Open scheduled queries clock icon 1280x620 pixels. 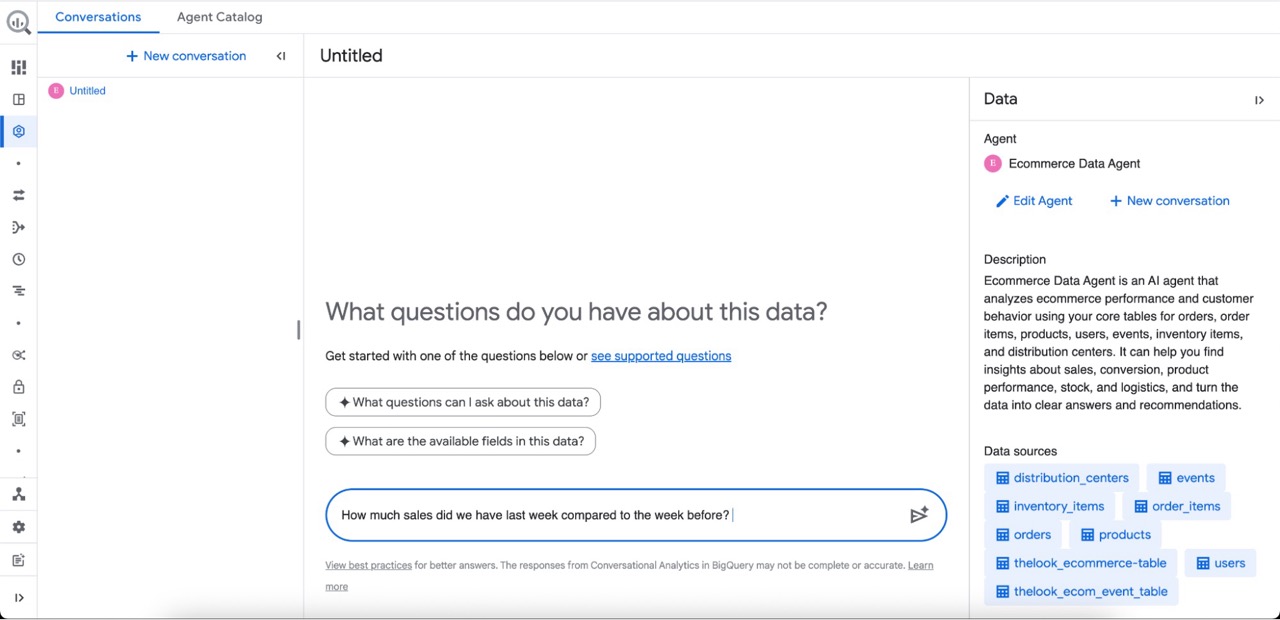point(18,259)
